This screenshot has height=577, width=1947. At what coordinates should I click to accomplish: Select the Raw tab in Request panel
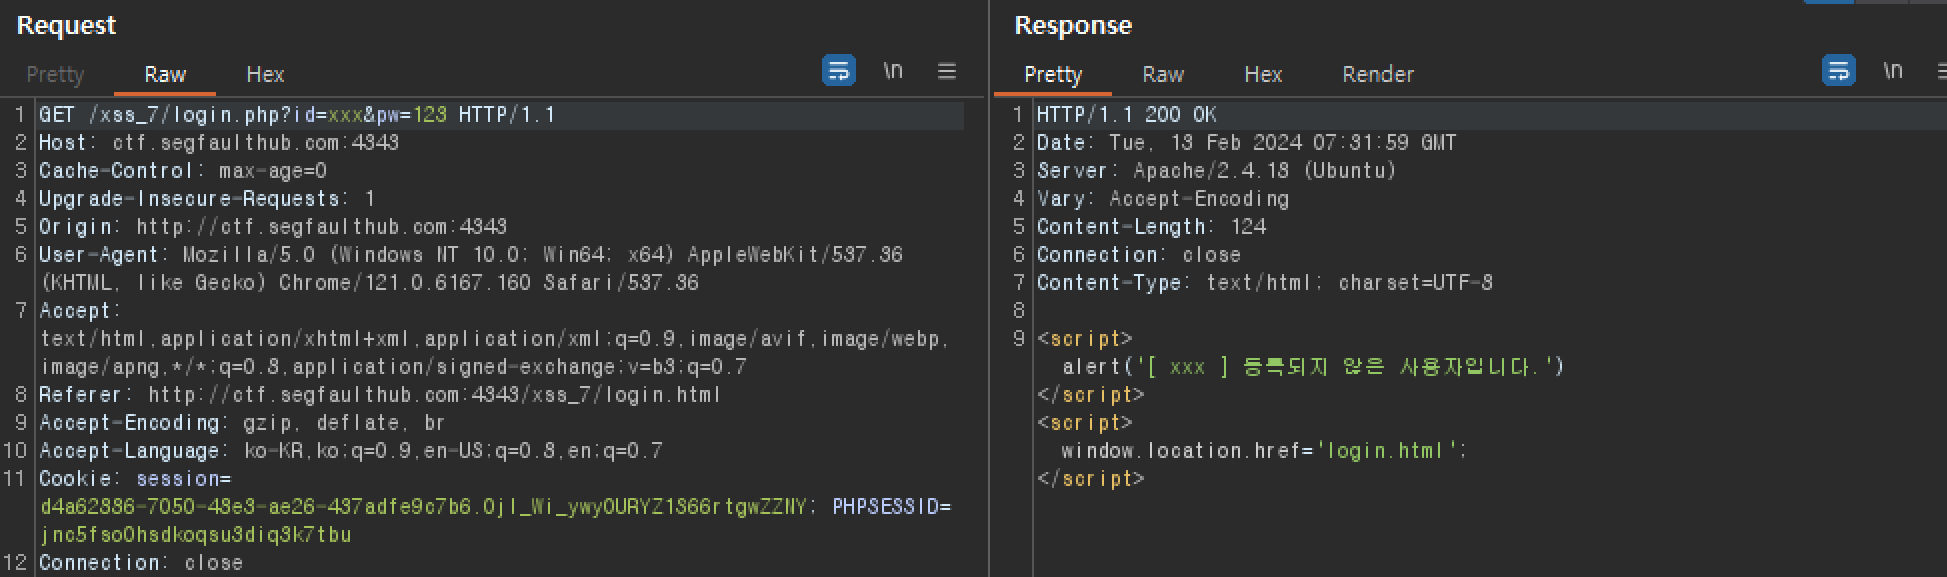[x=165, y=74]
